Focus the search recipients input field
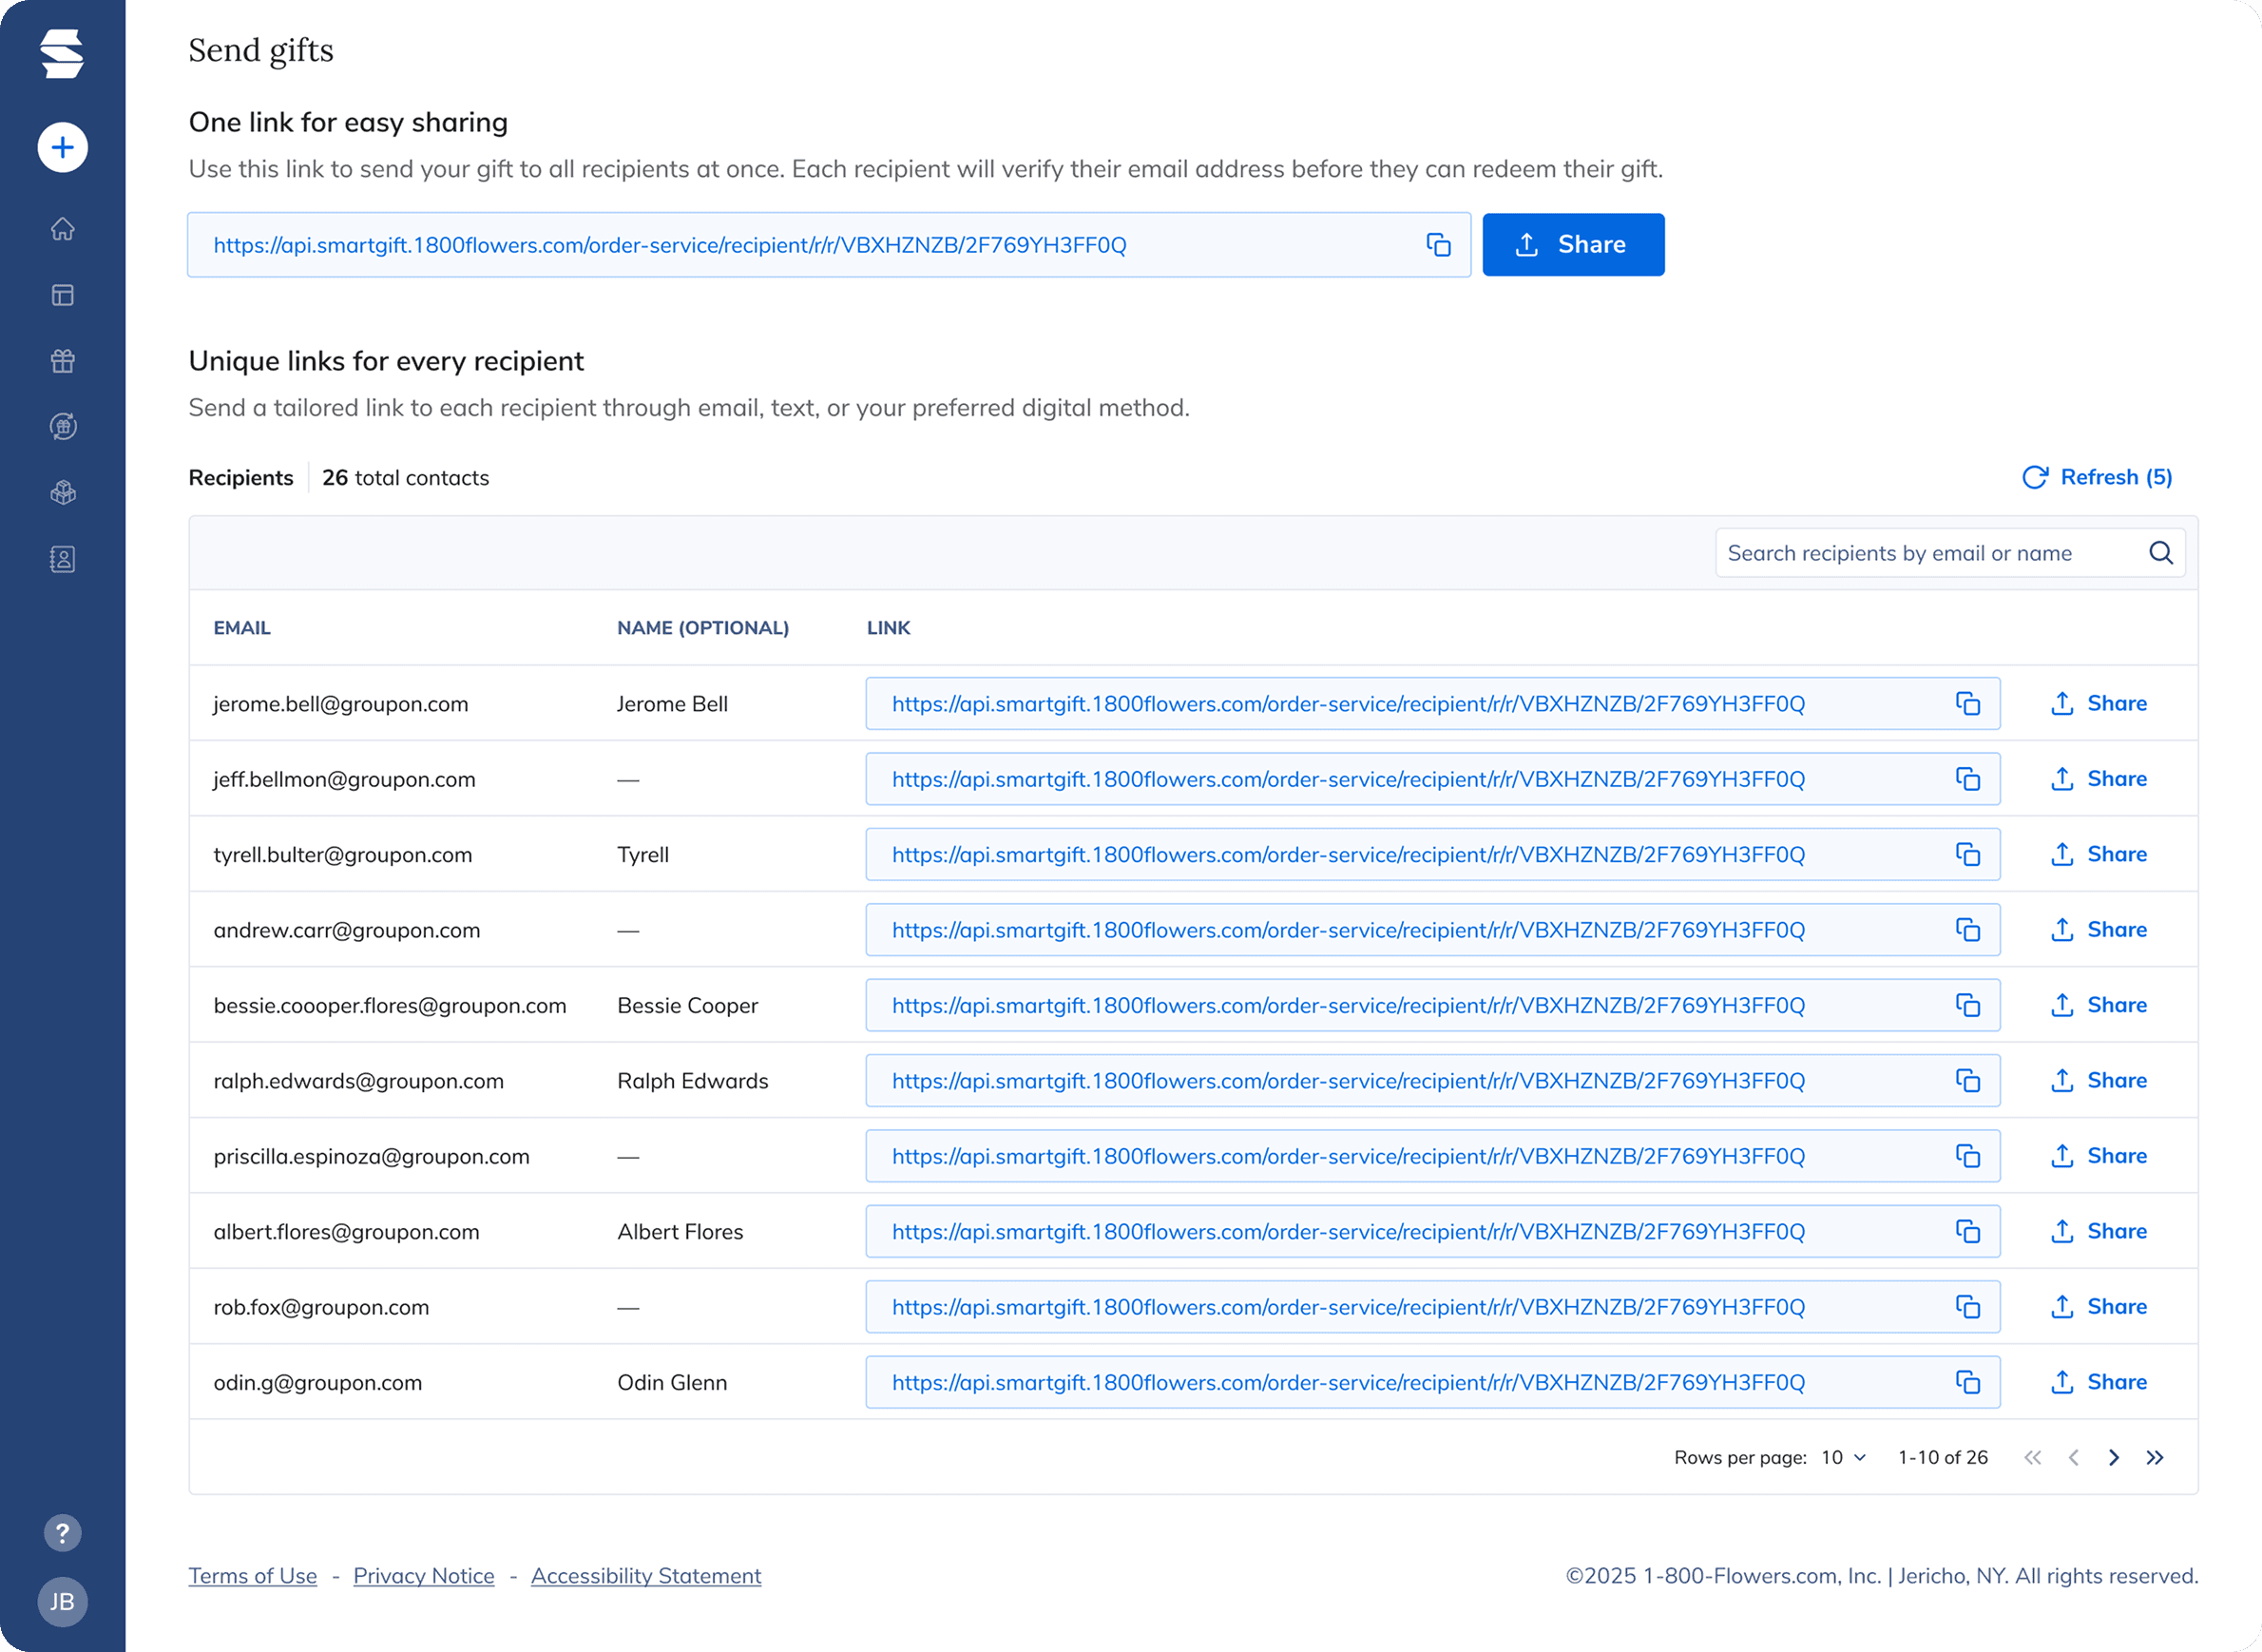The height and width of the screenshot is (1652, 2262). click(x=1925, y=553)
